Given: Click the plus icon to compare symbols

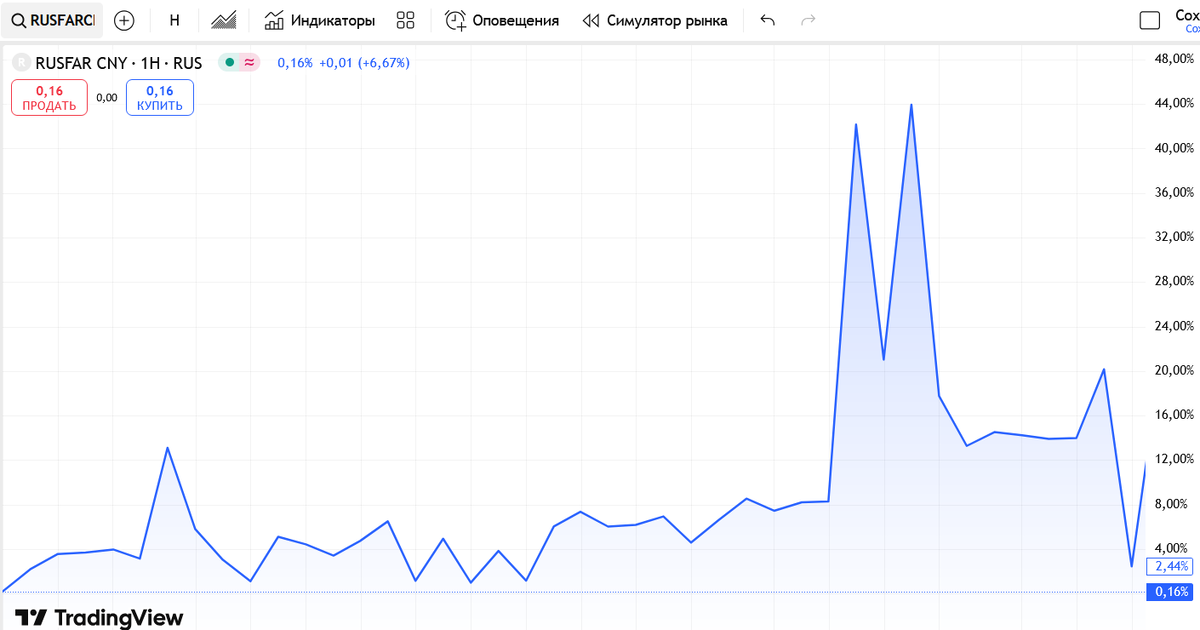Looking at the screenshot, I should click(x=124, y=20).
